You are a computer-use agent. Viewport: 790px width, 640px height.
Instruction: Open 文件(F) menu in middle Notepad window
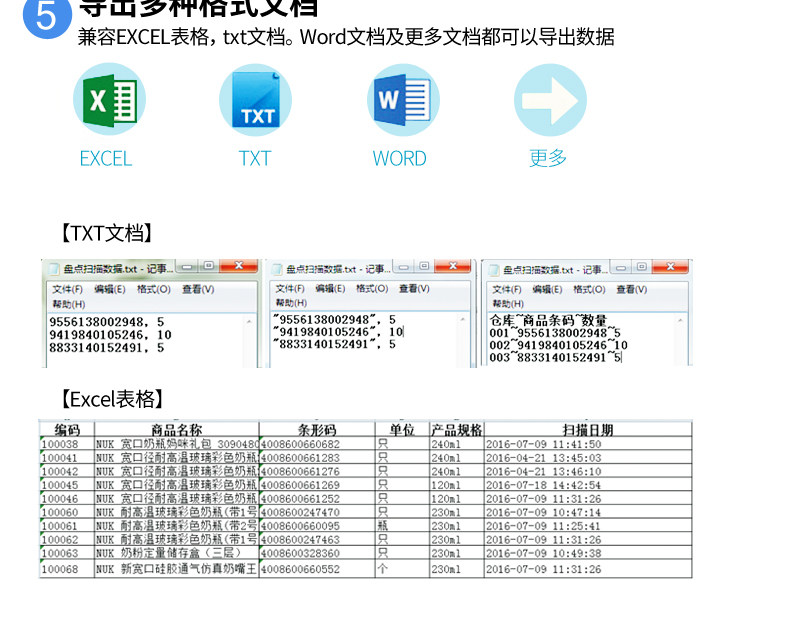click(x=290, y=288)
